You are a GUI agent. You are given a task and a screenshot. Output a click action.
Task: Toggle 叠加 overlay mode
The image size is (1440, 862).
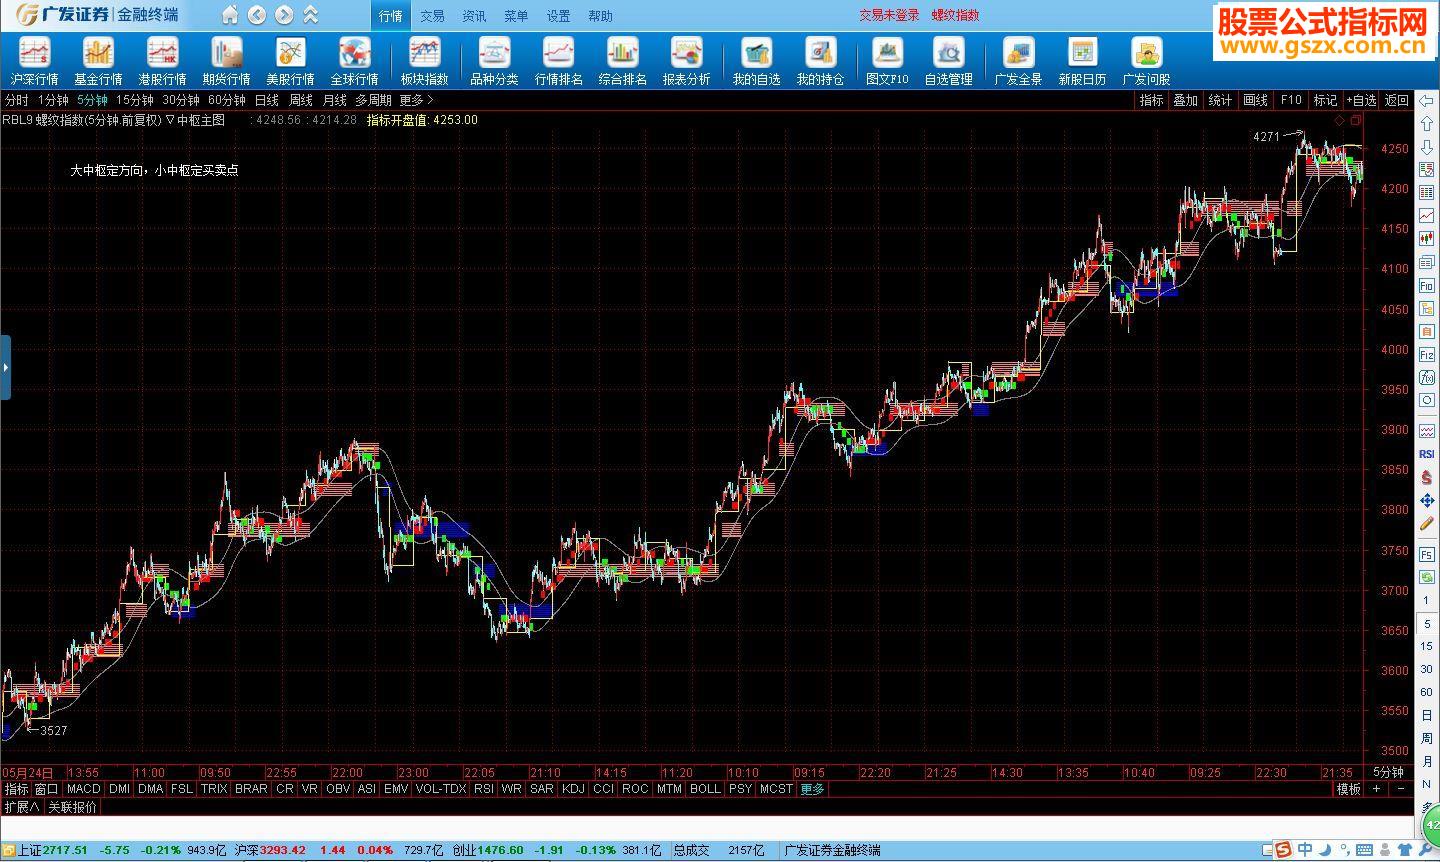point(1186,100)
